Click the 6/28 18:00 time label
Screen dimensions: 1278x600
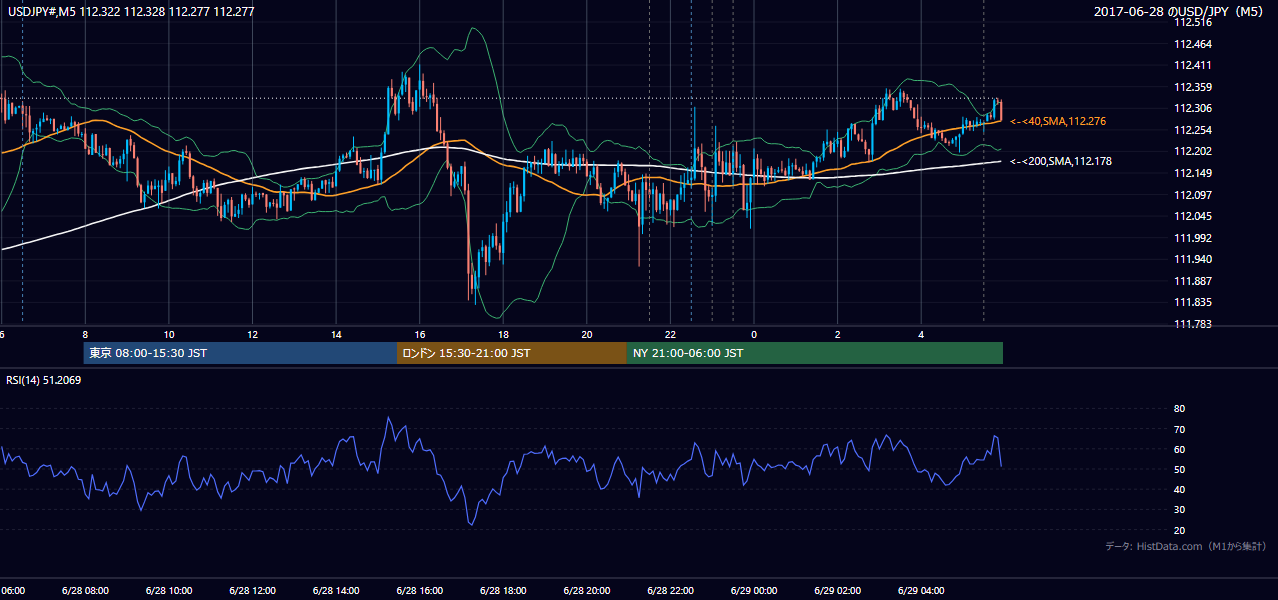tap(502, 590)
